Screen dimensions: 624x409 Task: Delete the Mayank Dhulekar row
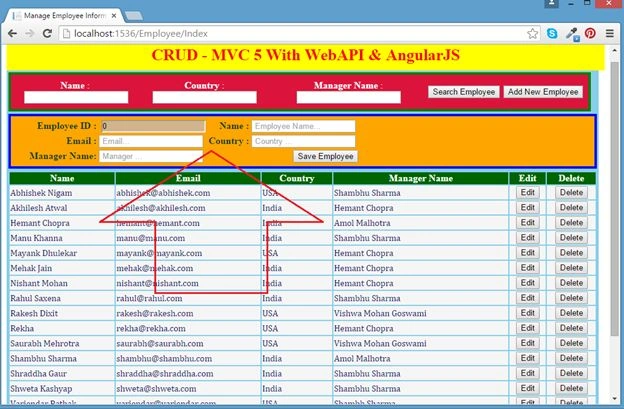571,253
